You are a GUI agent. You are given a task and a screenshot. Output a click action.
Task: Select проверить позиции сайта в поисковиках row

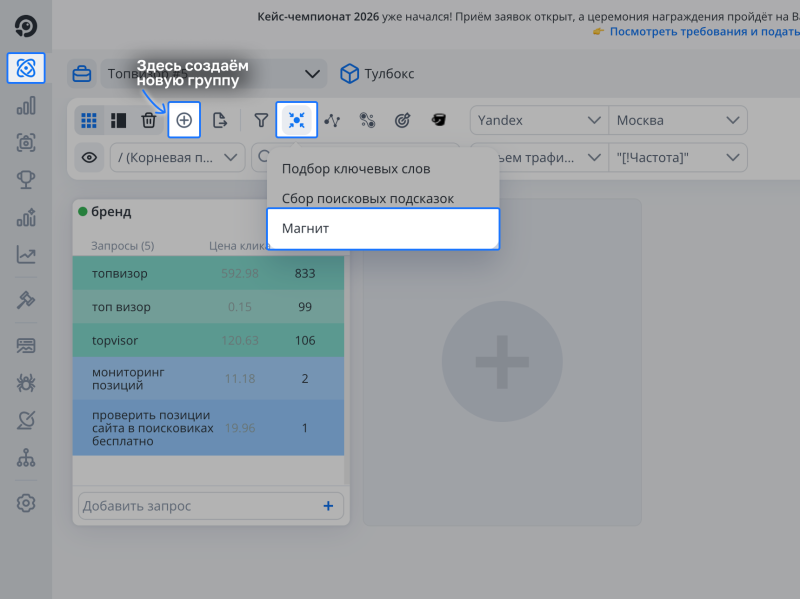208,428
